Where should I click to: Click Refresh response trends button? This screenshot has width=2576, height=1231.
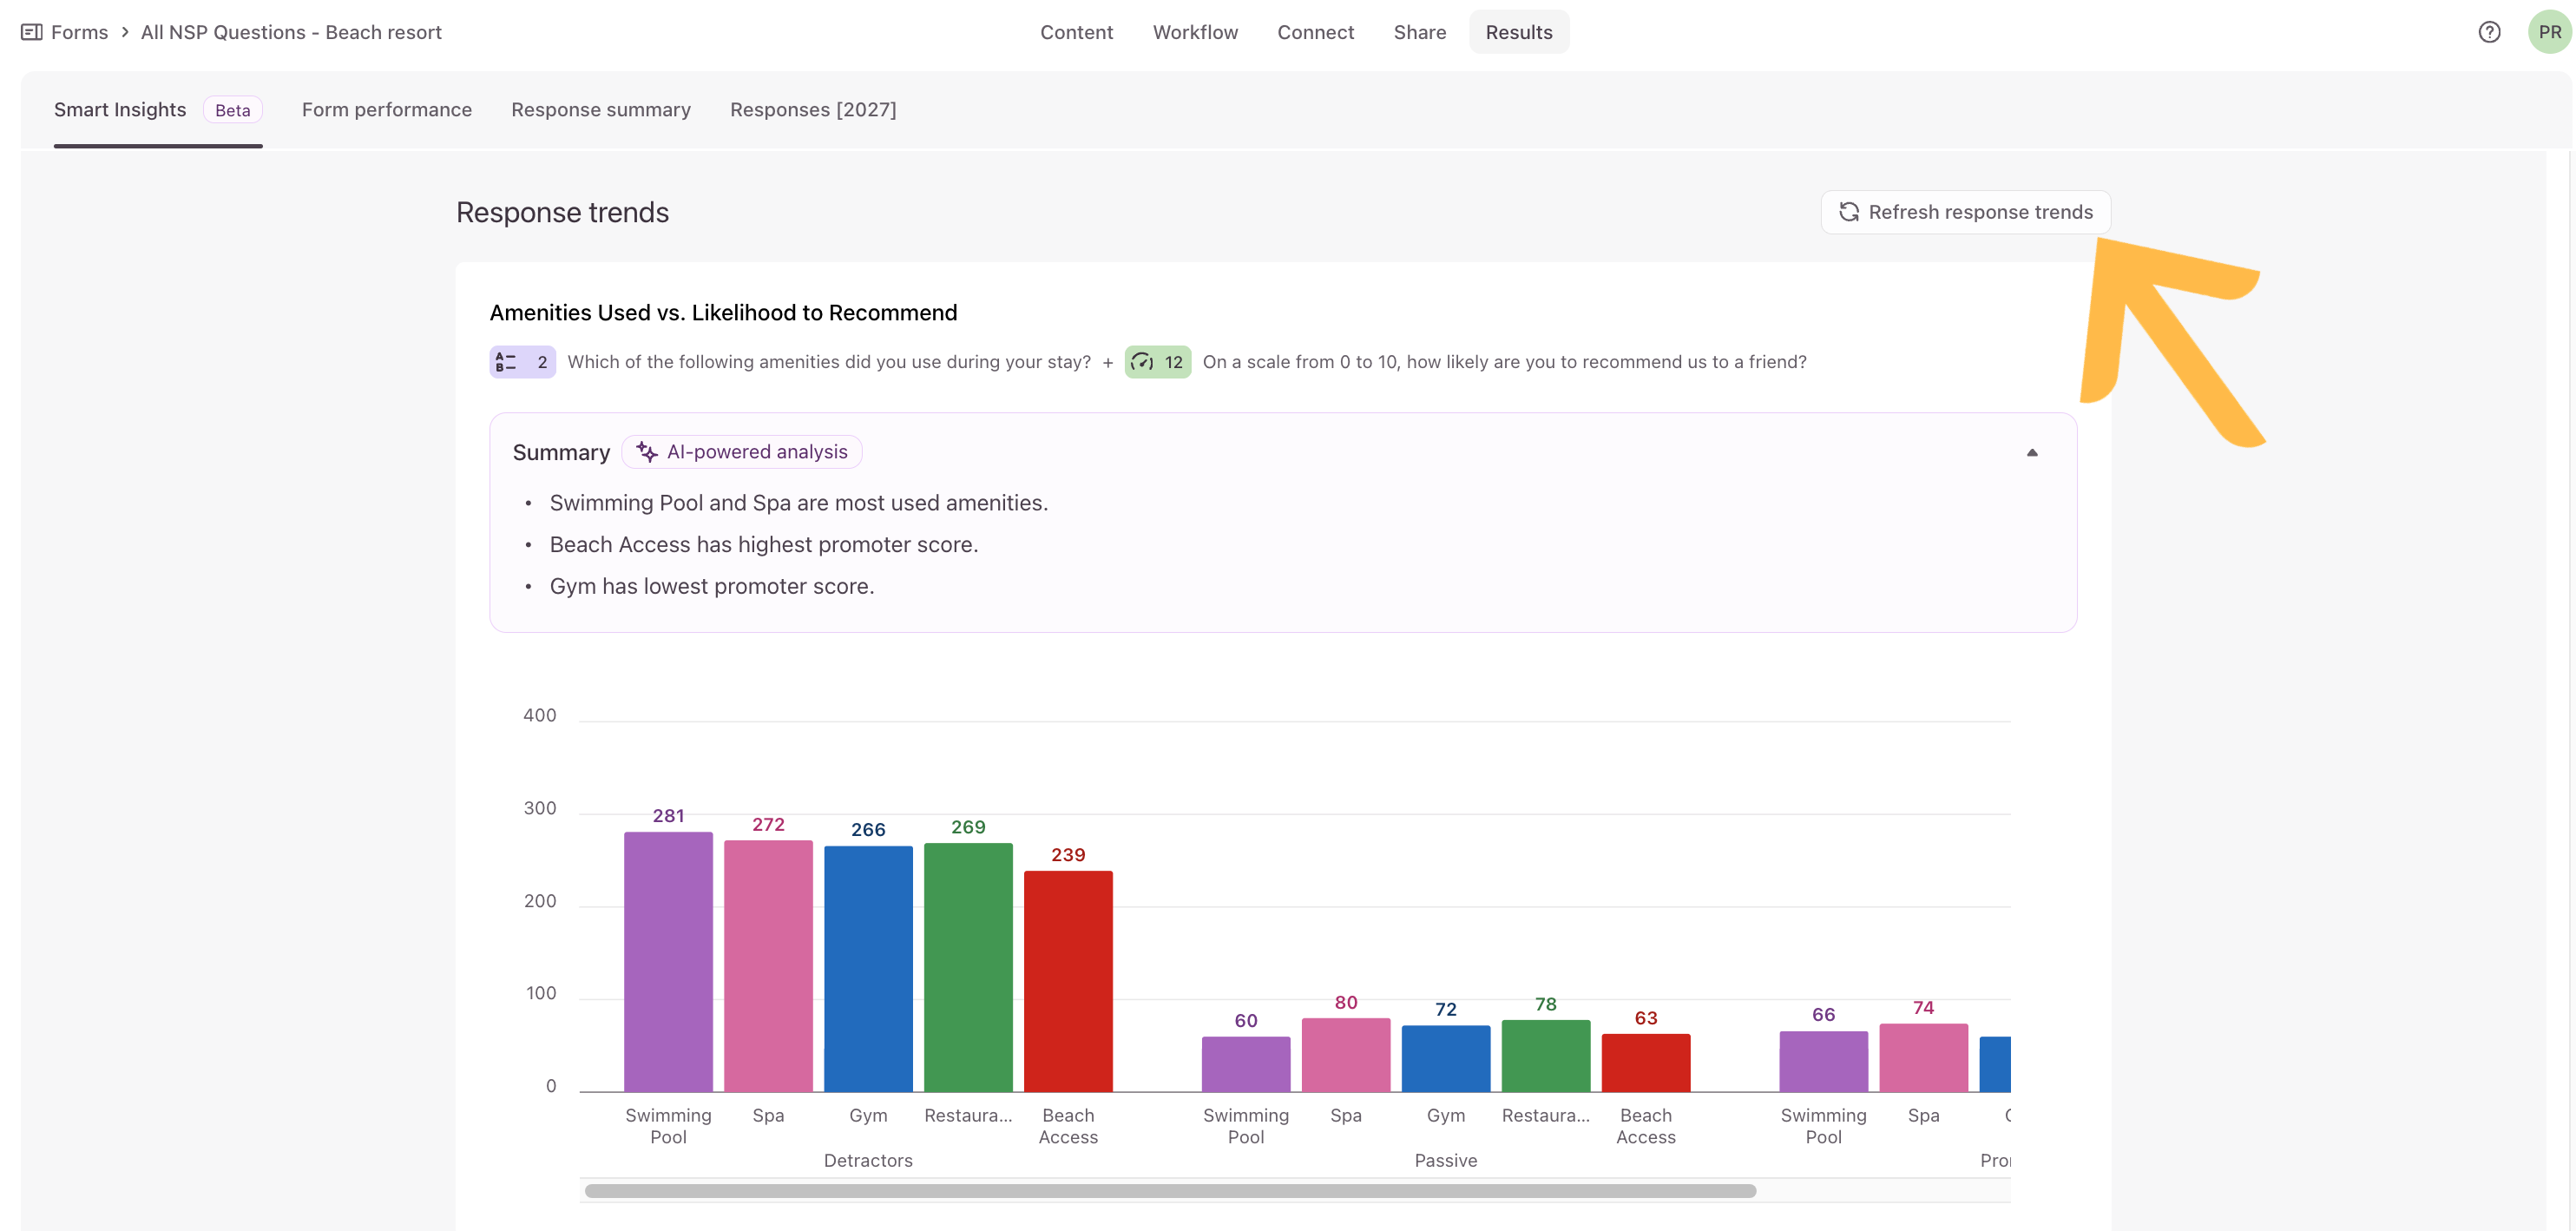coord(1965,212)
